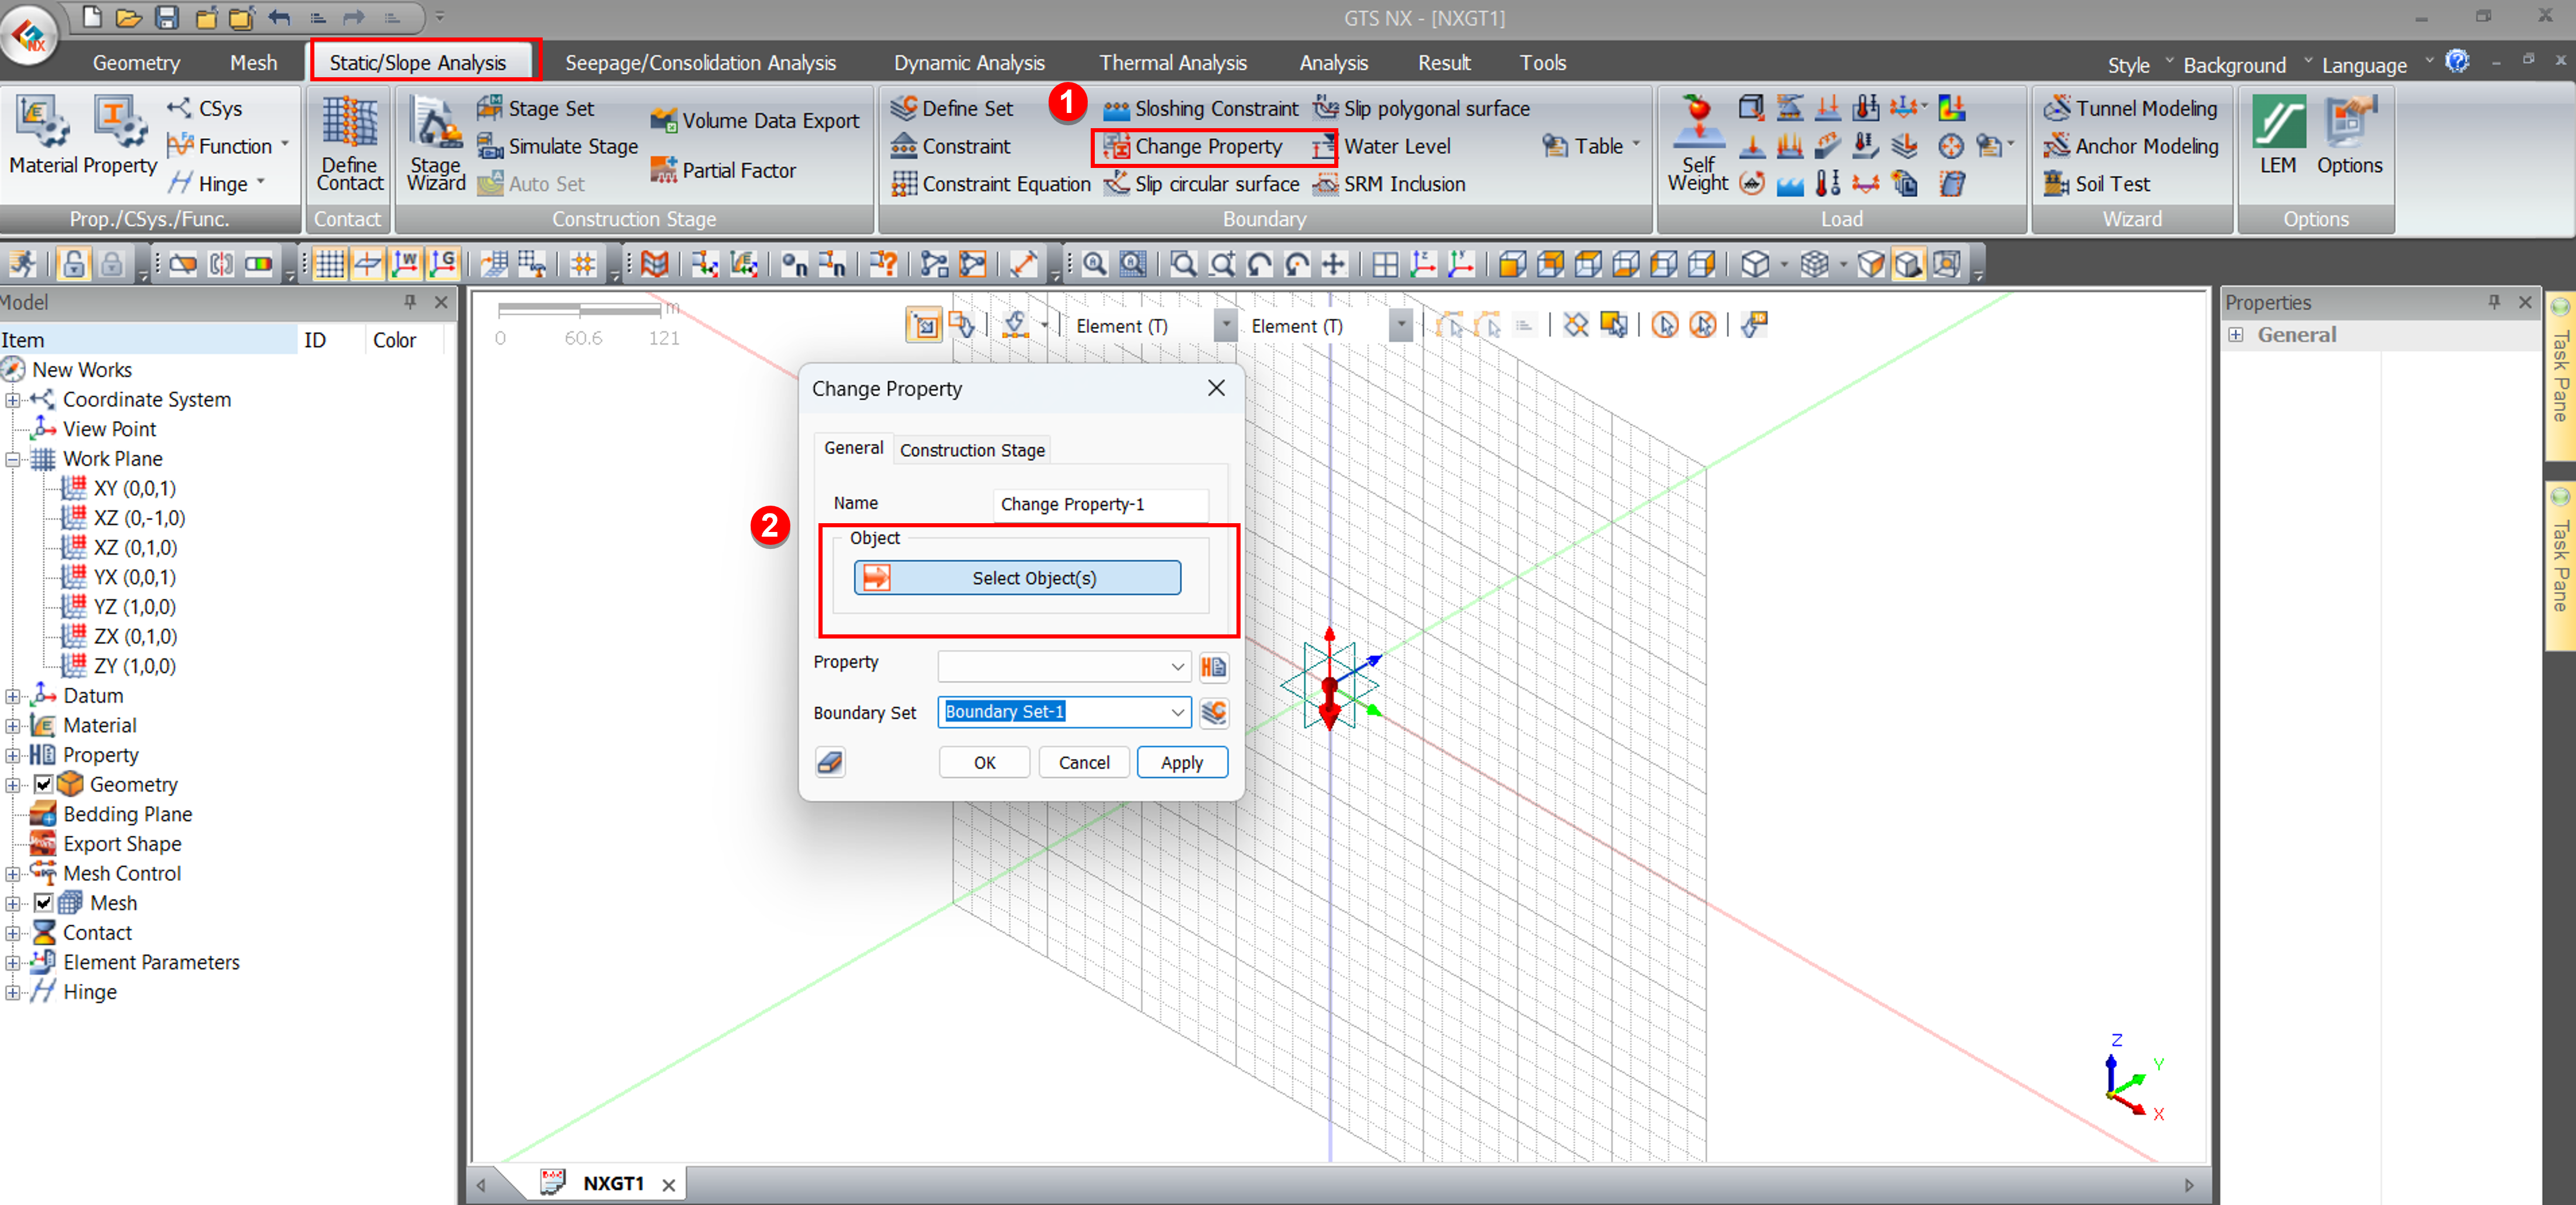Image resolution: width=2576 pixels, height=1205 pixels.
Task: Open Simulate Stage tool
Action: pyautogui.click(x=557, y=146)
